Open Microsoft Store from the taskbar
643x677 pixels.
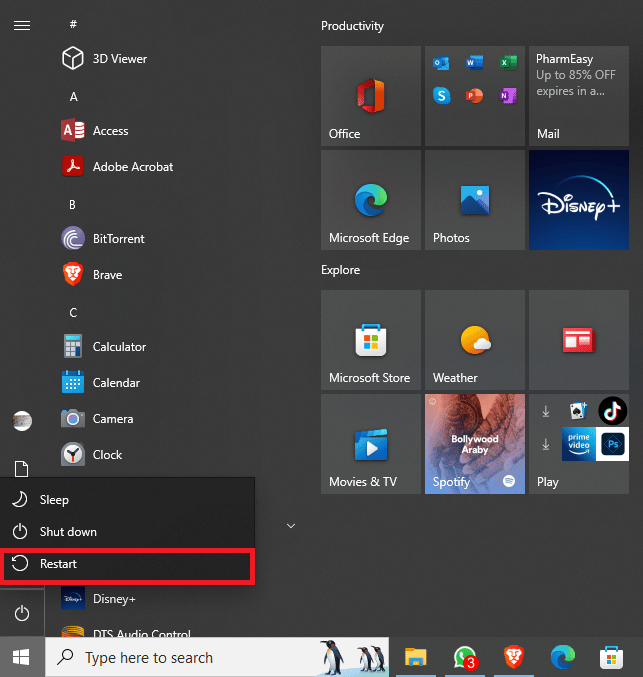[x=611, y=657]
